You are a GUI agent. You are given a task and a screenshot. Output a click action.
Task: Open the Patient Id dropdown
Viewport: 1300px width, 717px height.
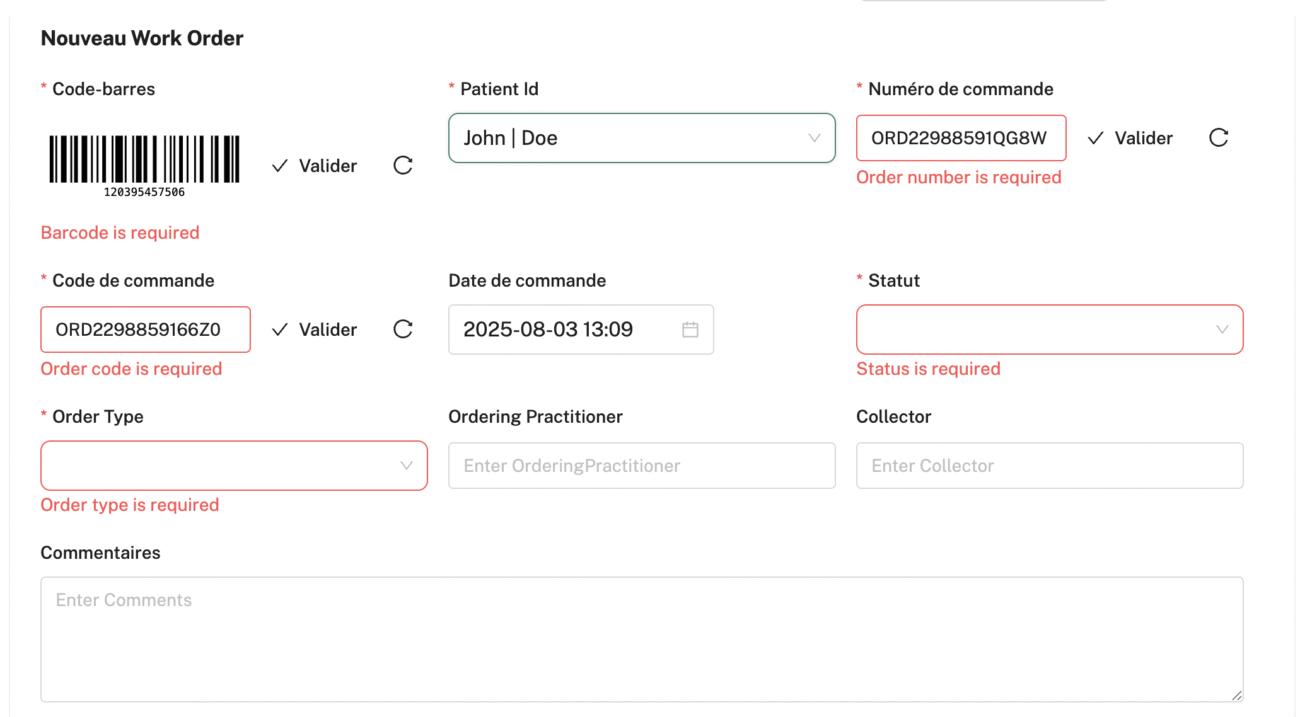point(642,138)
